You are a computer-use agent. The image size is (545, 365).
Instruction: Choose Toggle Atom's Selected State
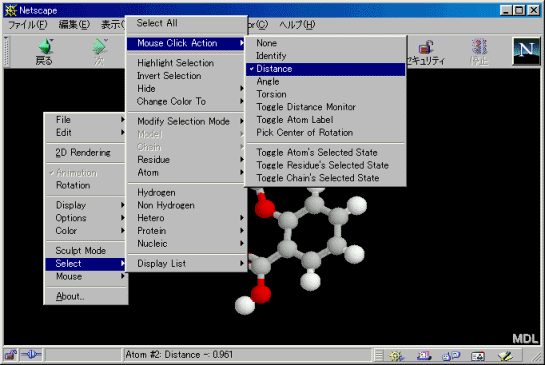tap(325, 153)
